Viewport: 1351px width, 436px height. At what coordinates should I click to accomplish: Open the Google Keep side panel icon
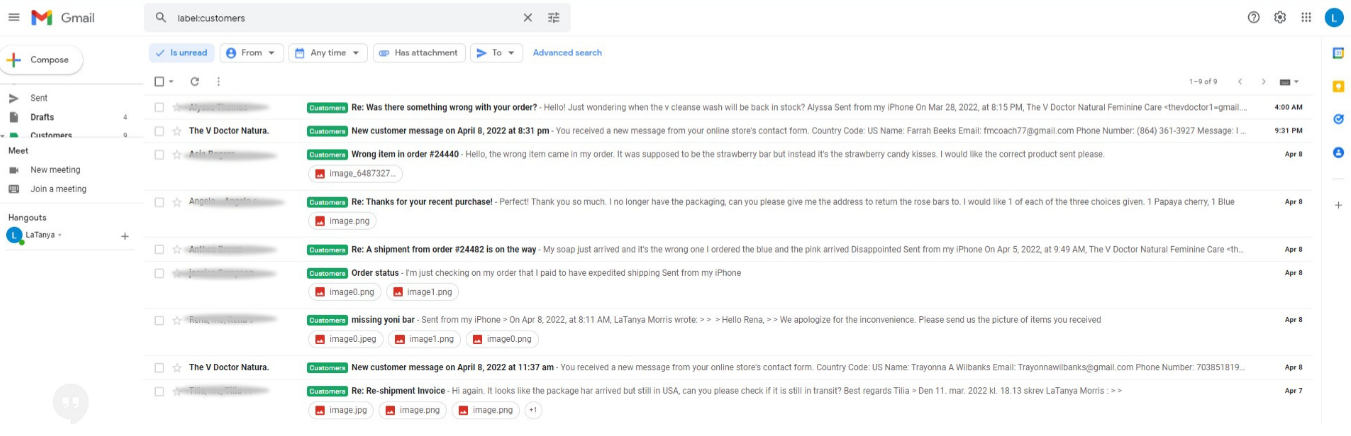[x=1338, y=86]
